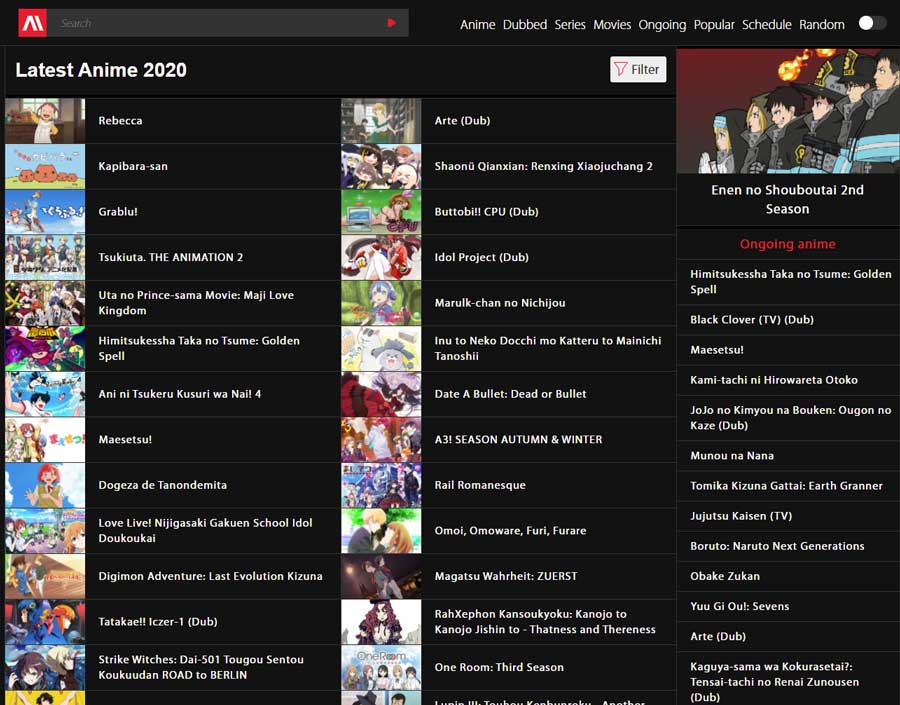Open the Schedule page
This screenshot has width=900, height=705.
click(x=767, y=25)
